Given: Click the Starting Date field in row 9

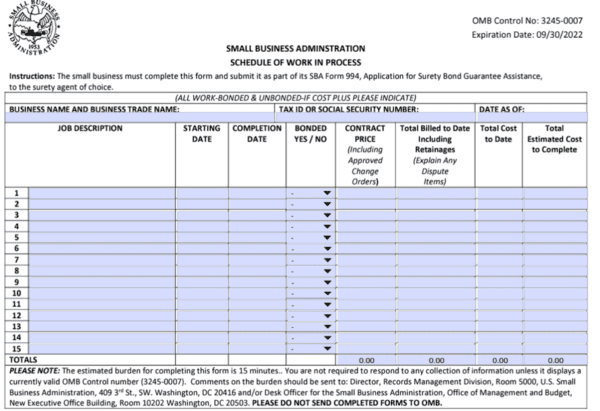Looking at the screenshot, I should click(x=202, y=282).
